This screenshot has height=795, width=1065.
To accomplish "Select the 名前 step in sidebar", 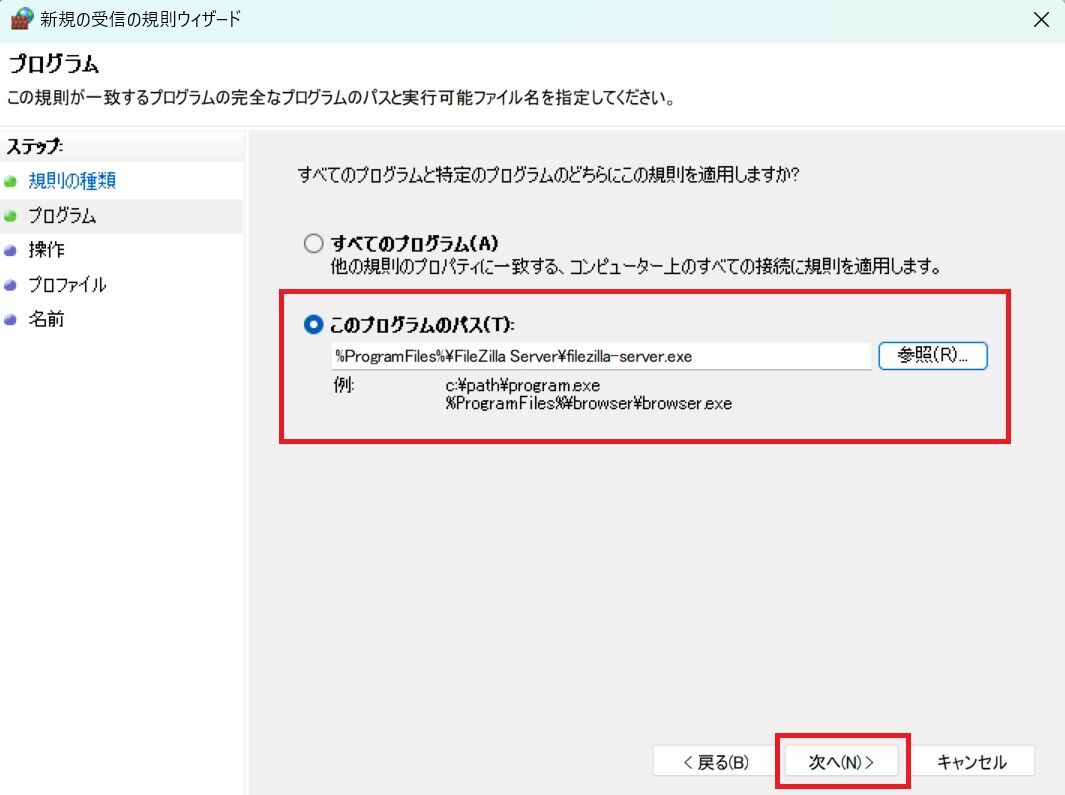I will click(46, 319).
